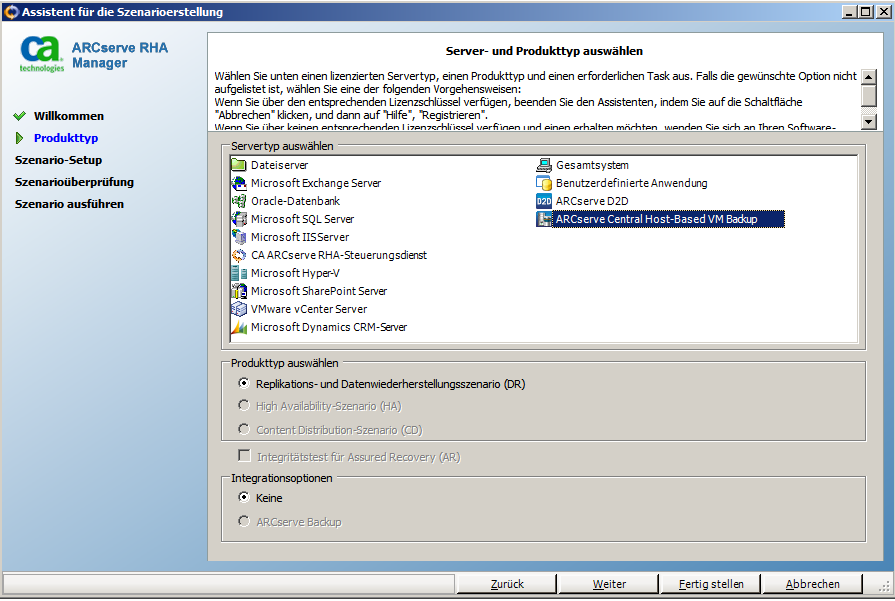Choose ARCserve Backup integration option
The image size is (895, 601).
click(244, 521)
